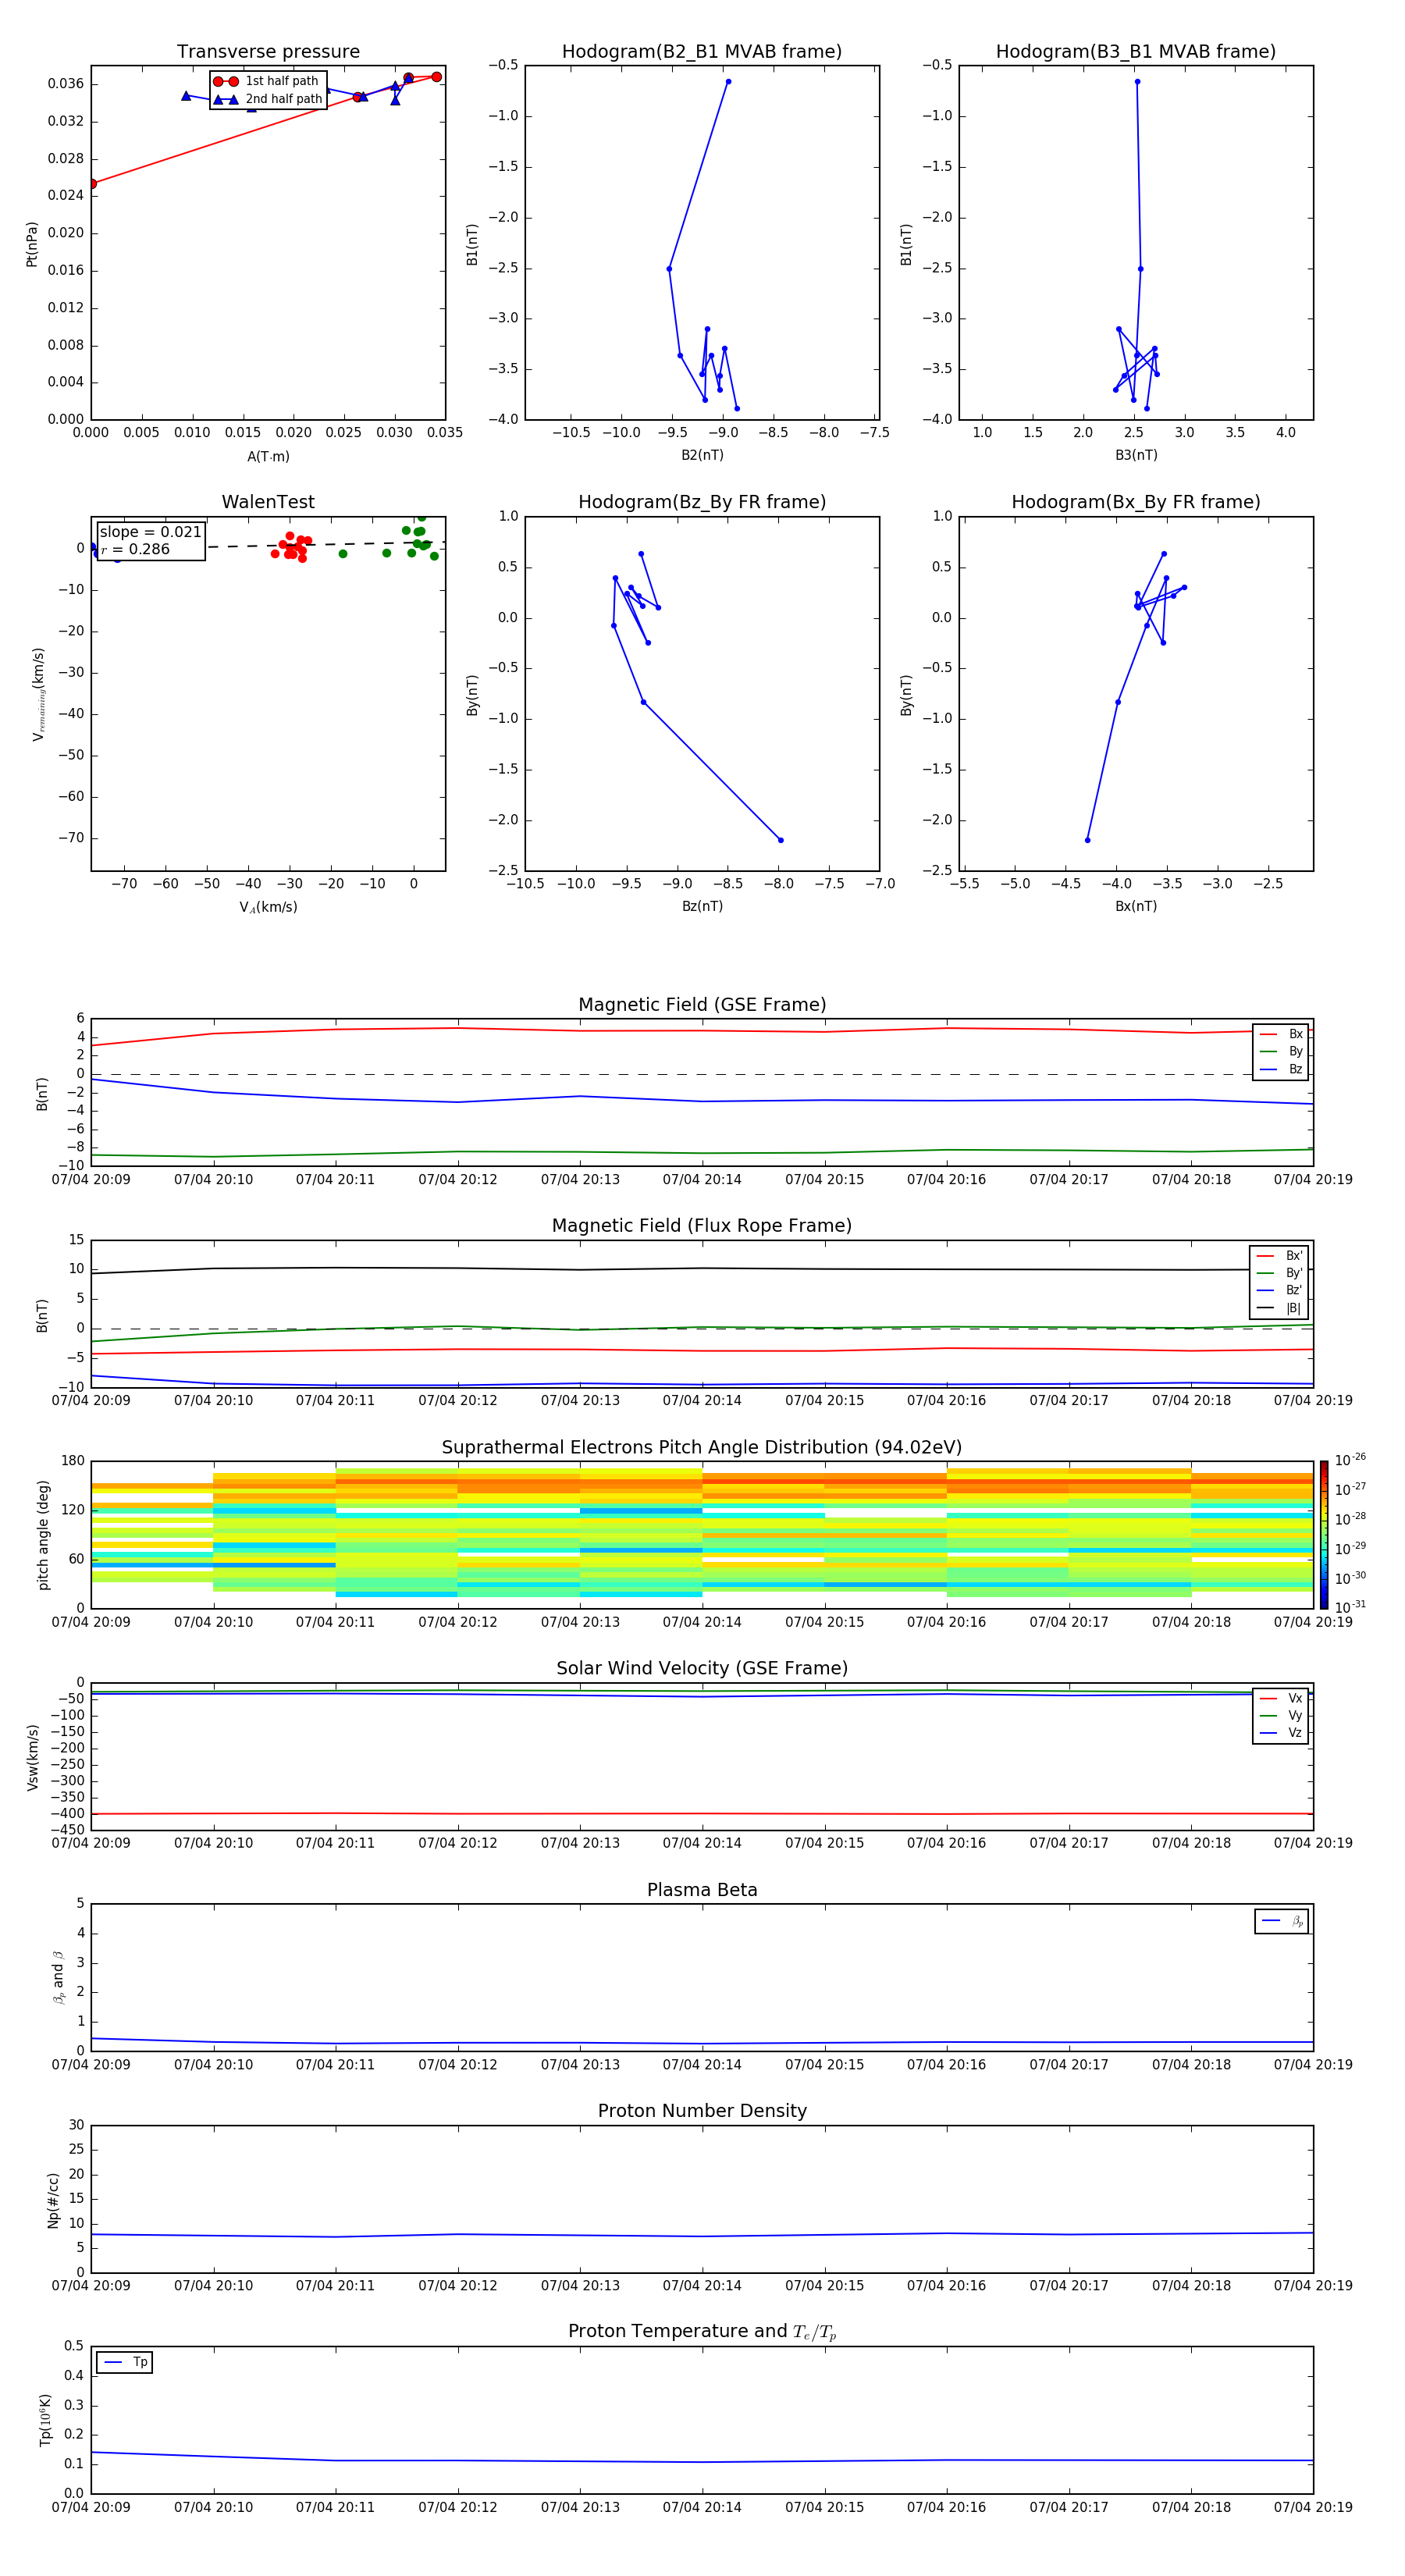Image resolution: width=1405 pixels, height=2576 pixels.
Task: Click the 'βp and β' y-axis label
Action: [x=58, y=1977]
